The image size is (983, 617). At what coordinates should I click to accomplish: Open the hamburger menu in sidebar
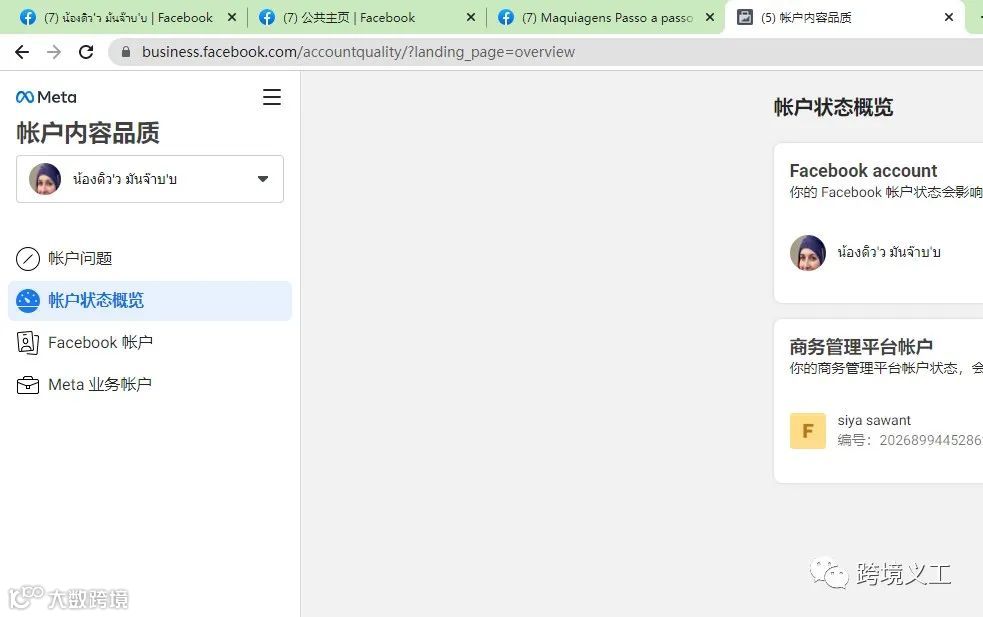pos(271,97)
